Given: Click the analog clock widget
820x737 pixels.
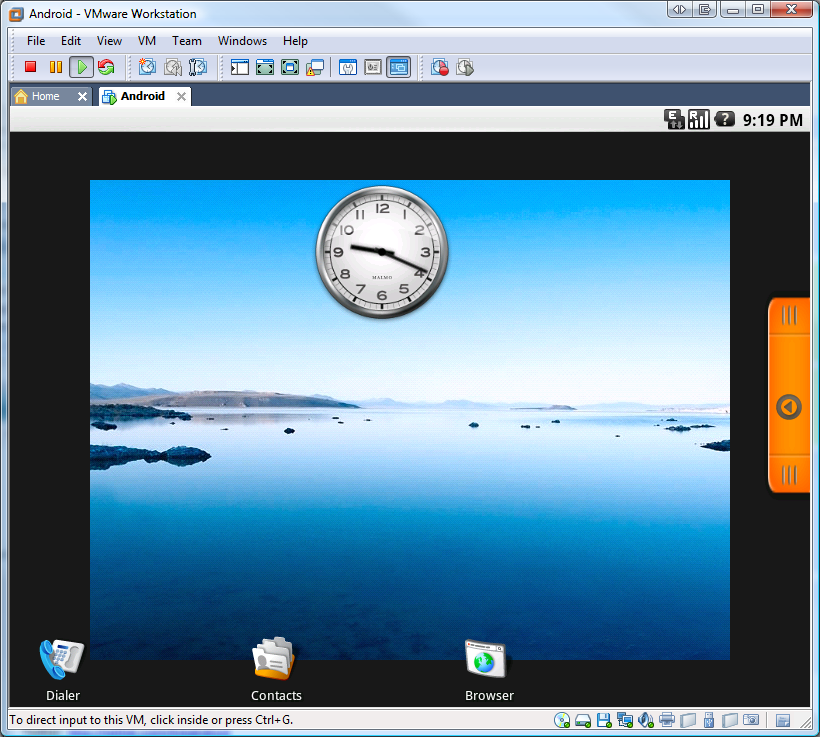Looking at the screenshot, I should tap(382, 252).
